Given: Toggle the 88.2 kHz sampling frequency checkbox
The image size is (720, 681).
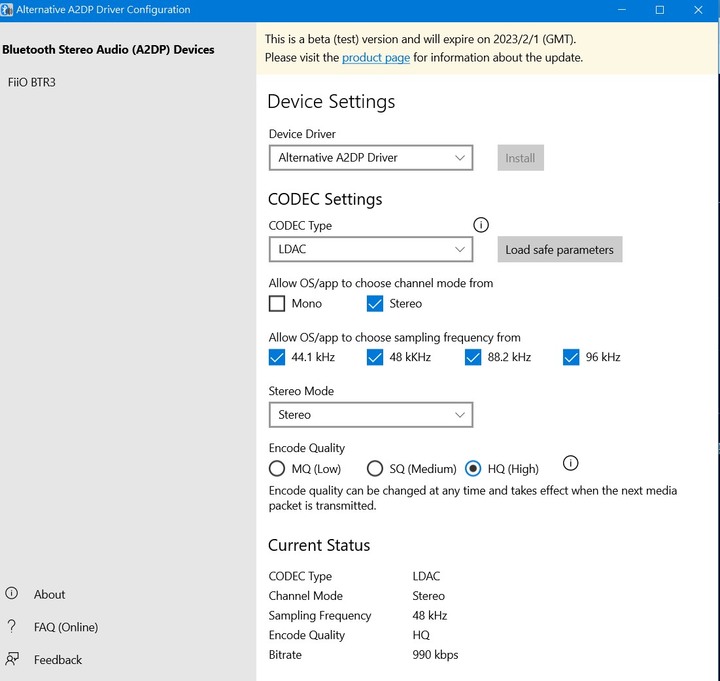Looking at the screenshot, I should coord(473,357).
